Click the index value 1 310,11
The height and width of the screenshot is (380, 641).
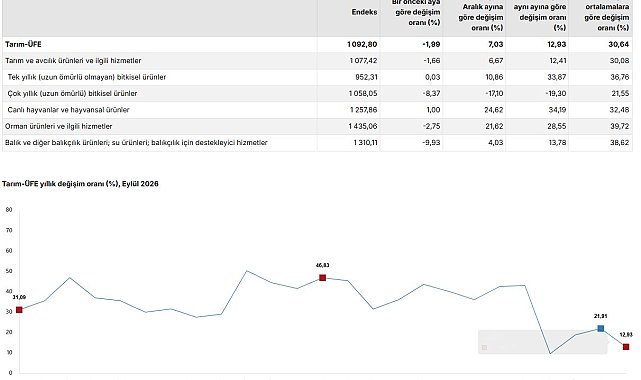(x=365, y=143)
